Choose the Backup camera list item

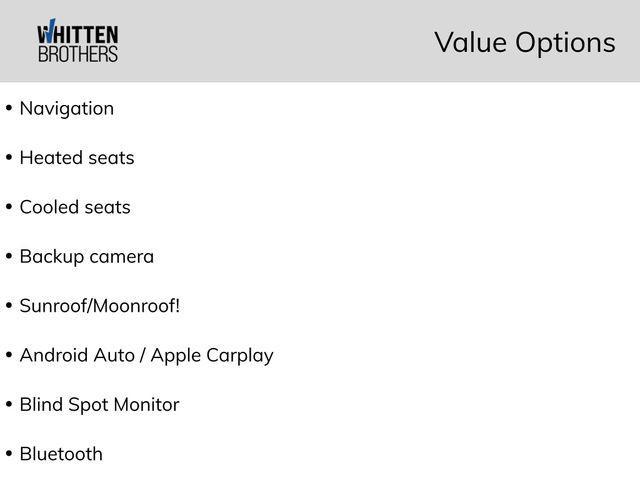pos(87,257)
